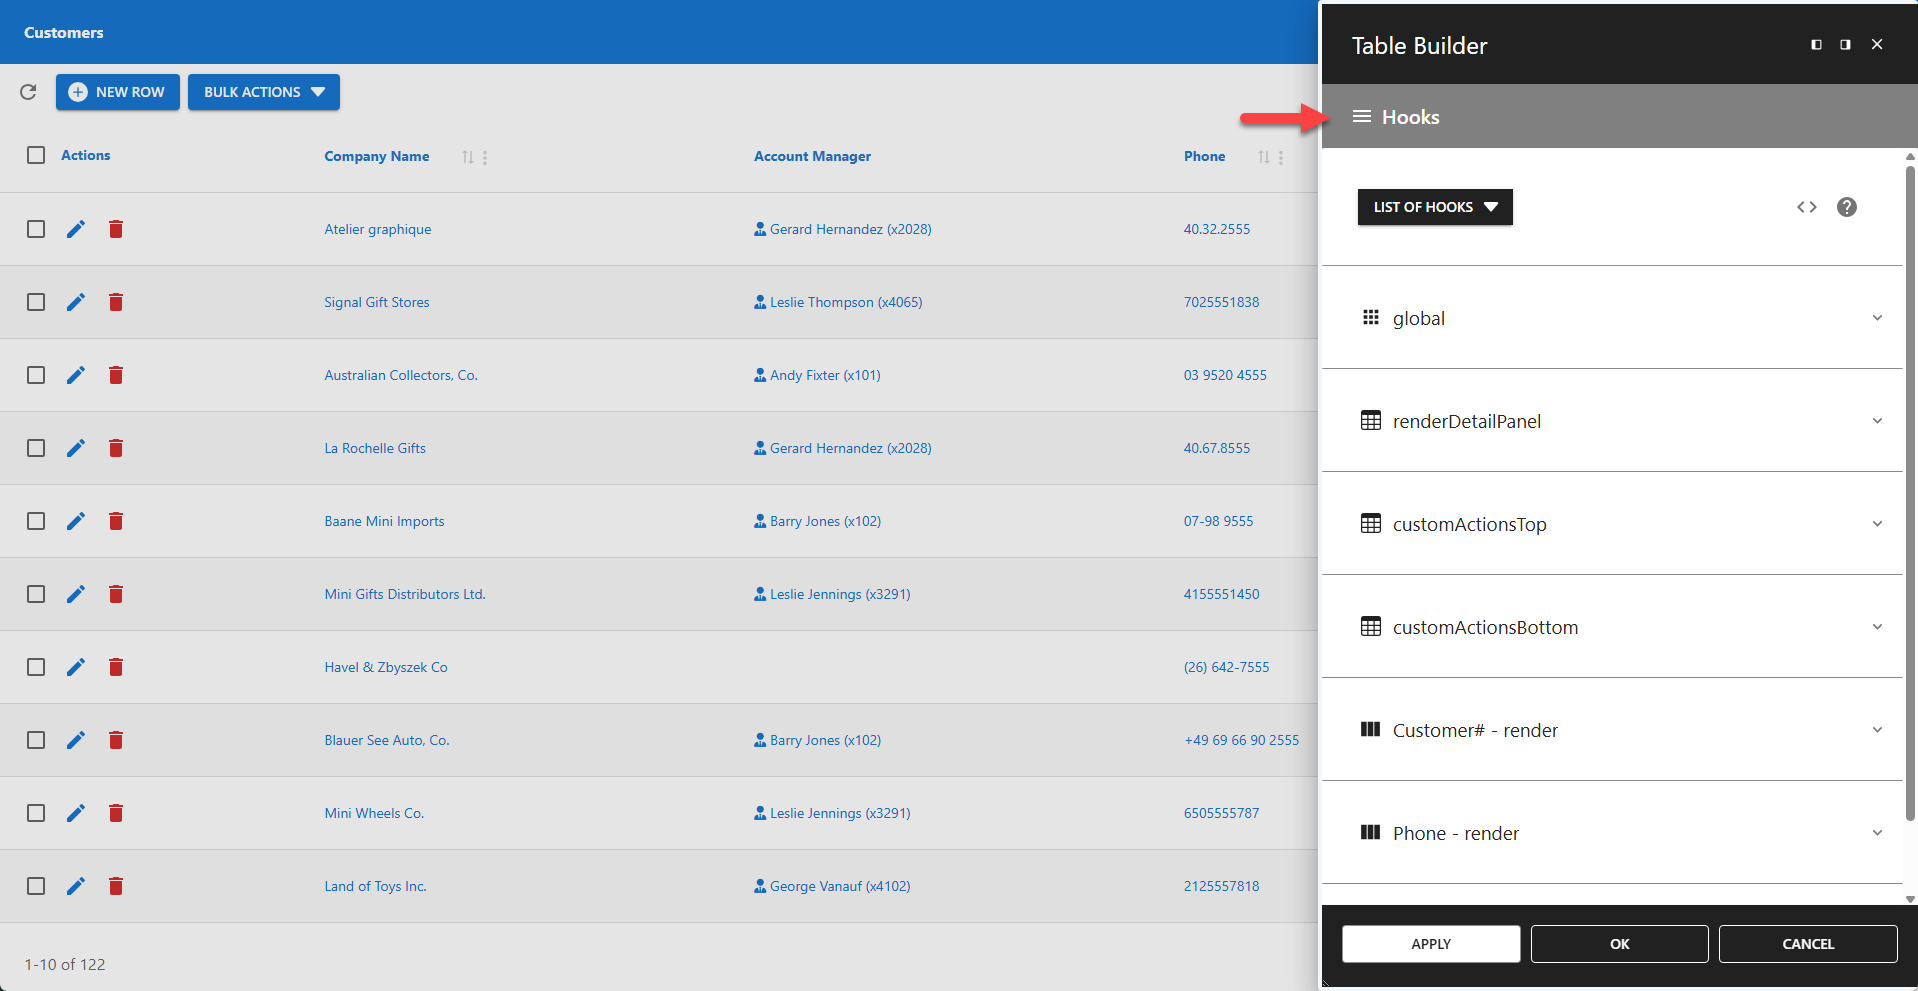
Task: Click the hamburger icon next to Hooks
Action: [x=1361, y=116]
